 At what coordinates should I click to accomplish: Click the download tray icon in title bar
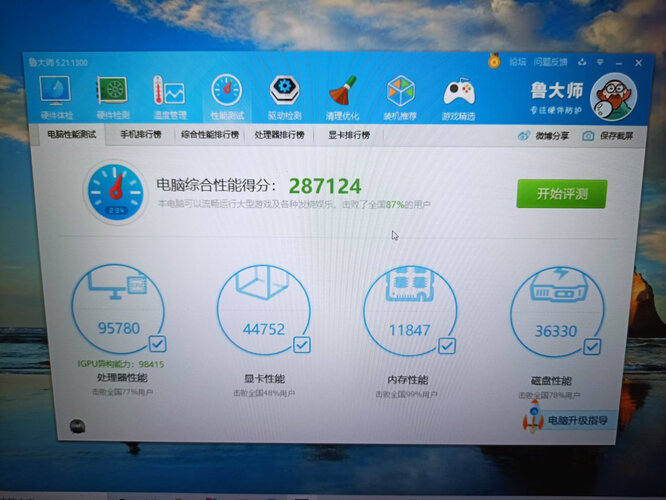click(582, 62)
